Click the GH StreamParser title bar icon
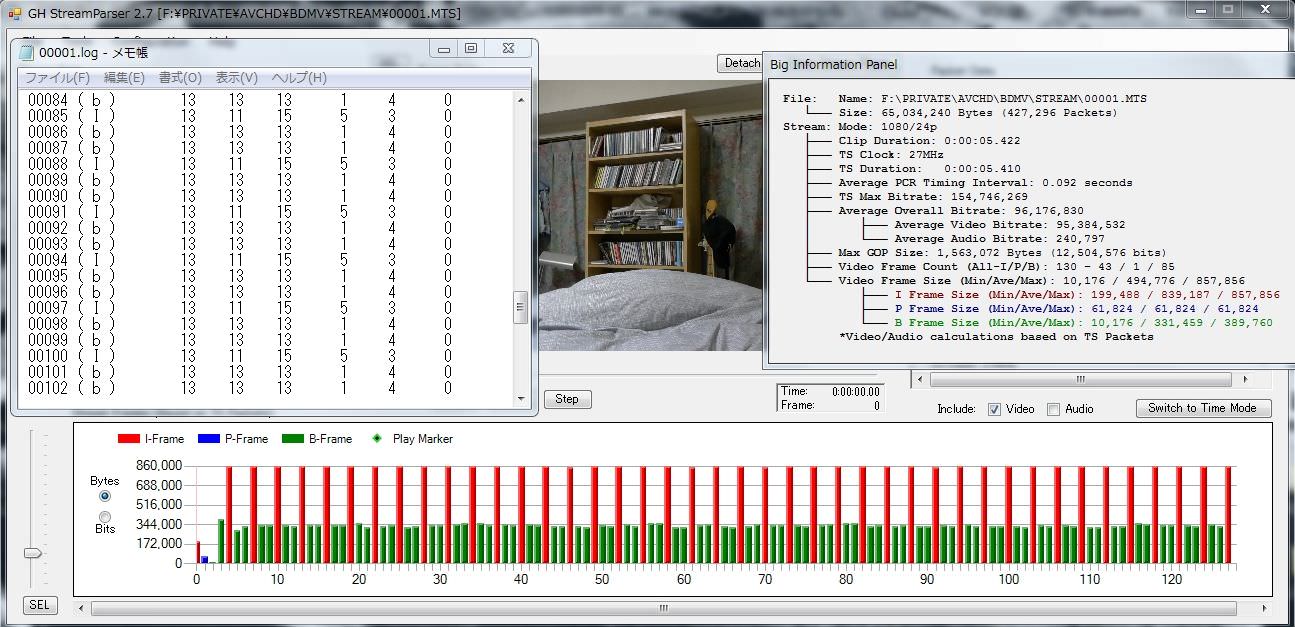Screen dimensions: 1295x627 tap(14, 12)
